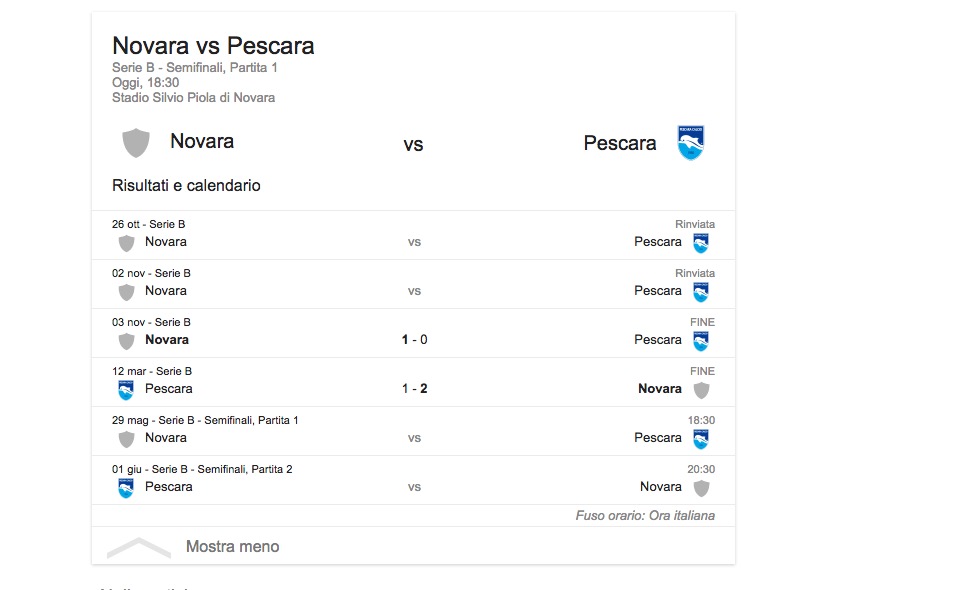Click the large Pescara crest in header
This screenshot has width=960, height=590.
click(691, 143)
